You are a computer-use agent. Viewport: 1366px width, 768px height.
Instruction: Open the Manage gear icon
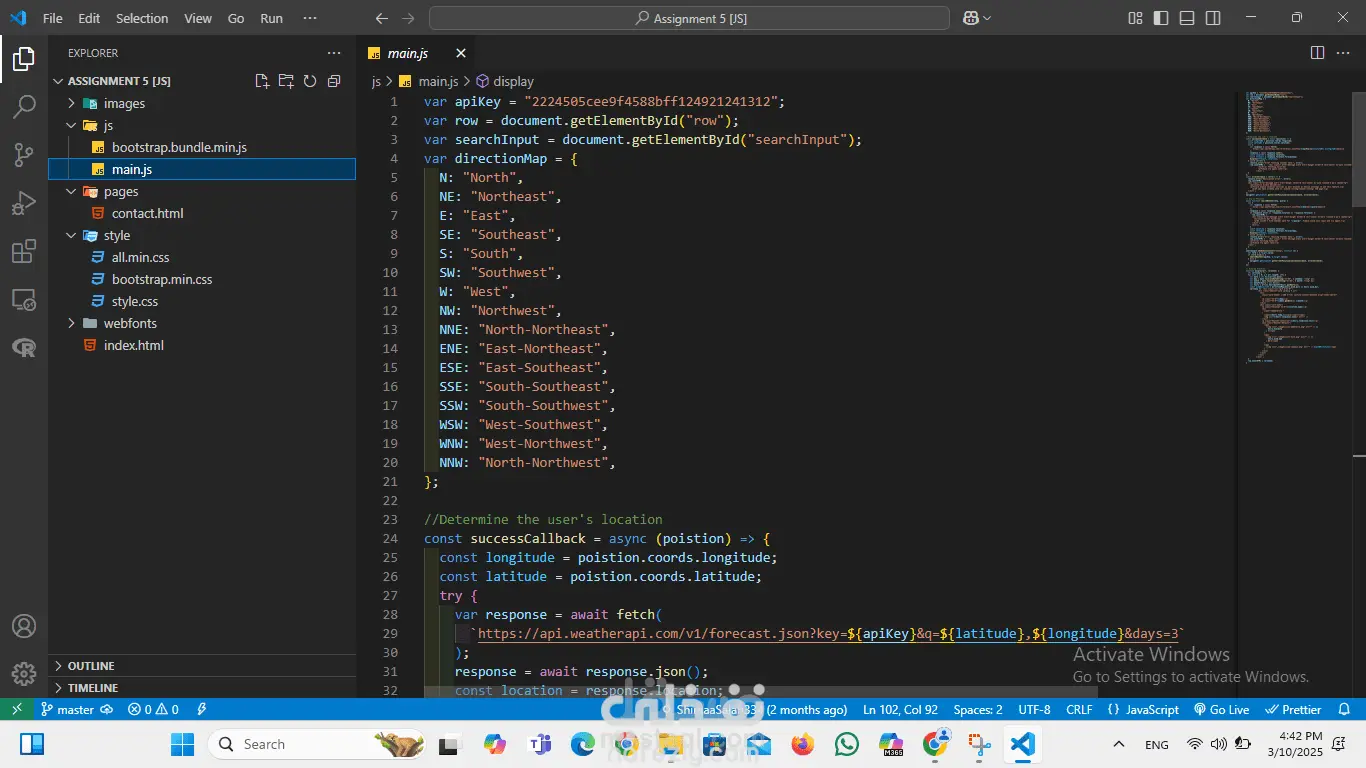click(x=24, y=673)
